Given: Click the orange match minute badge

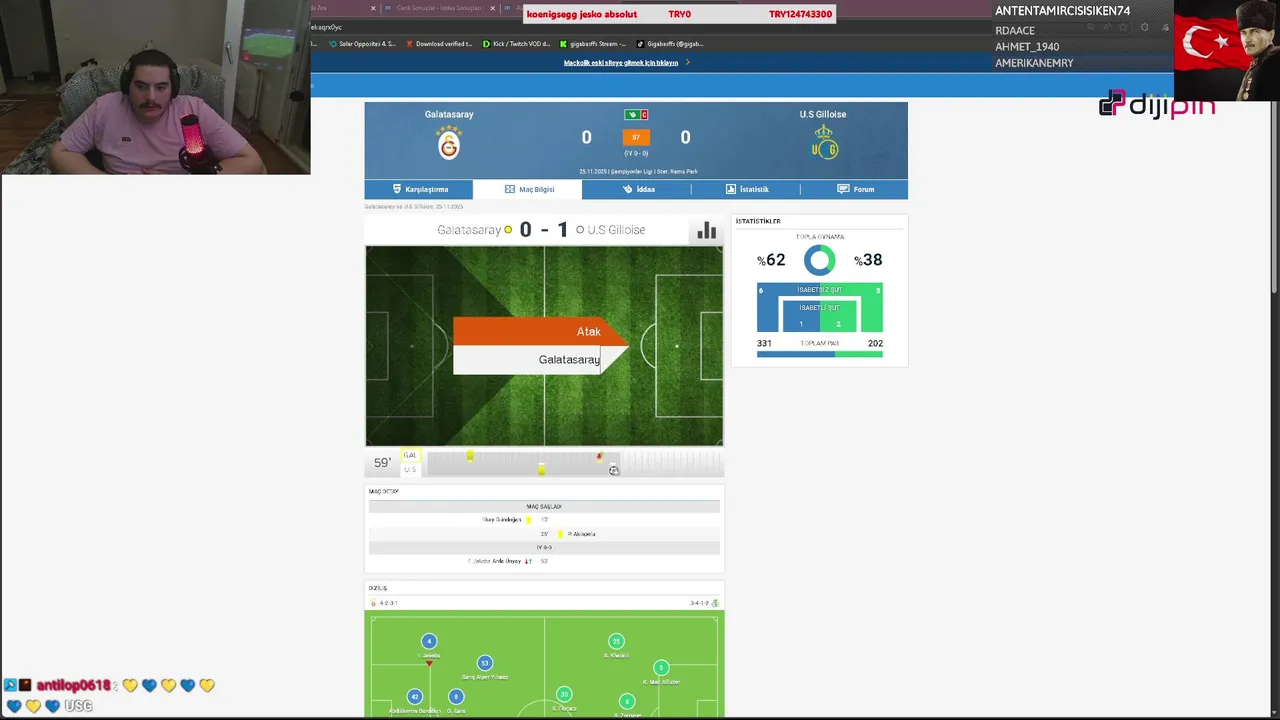Looking at the screenshot, I should point(636,137).
